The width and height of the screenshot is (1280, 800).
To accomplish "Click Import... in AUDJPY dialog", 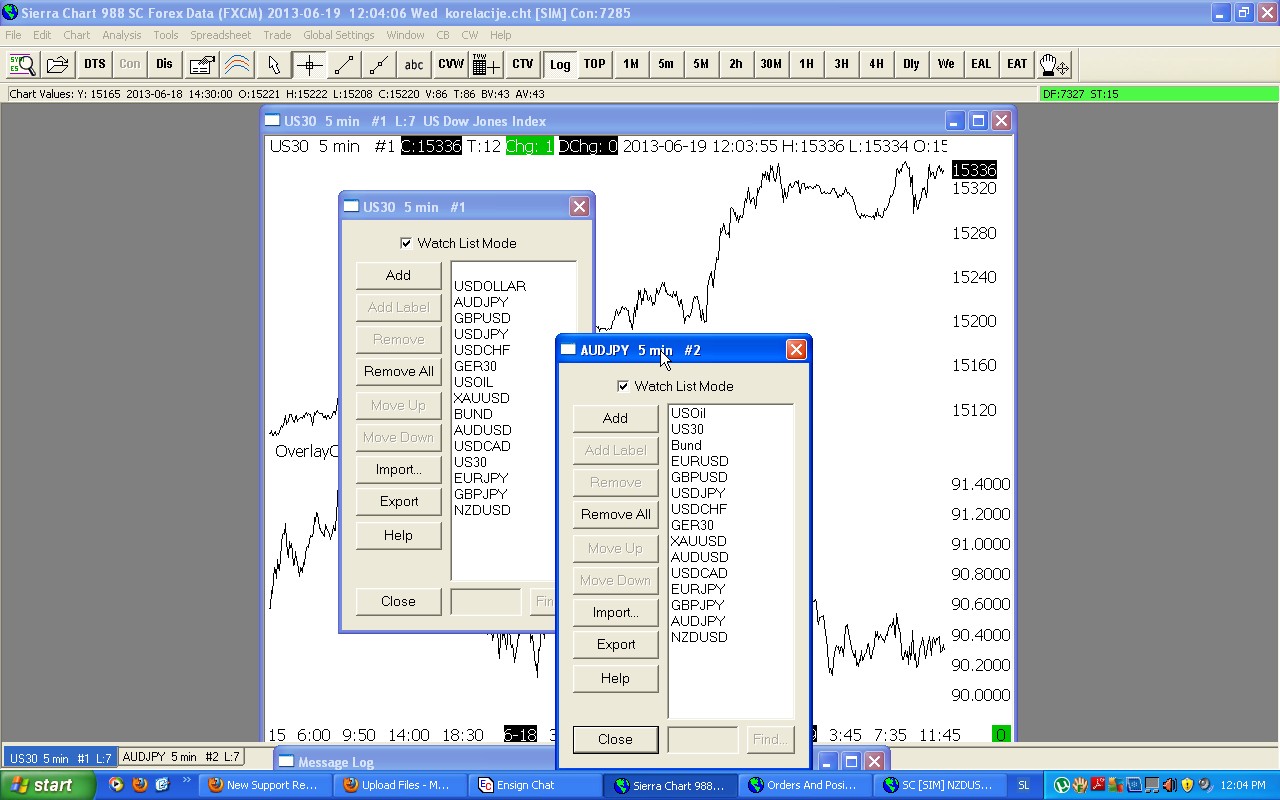I will (615, 612).
